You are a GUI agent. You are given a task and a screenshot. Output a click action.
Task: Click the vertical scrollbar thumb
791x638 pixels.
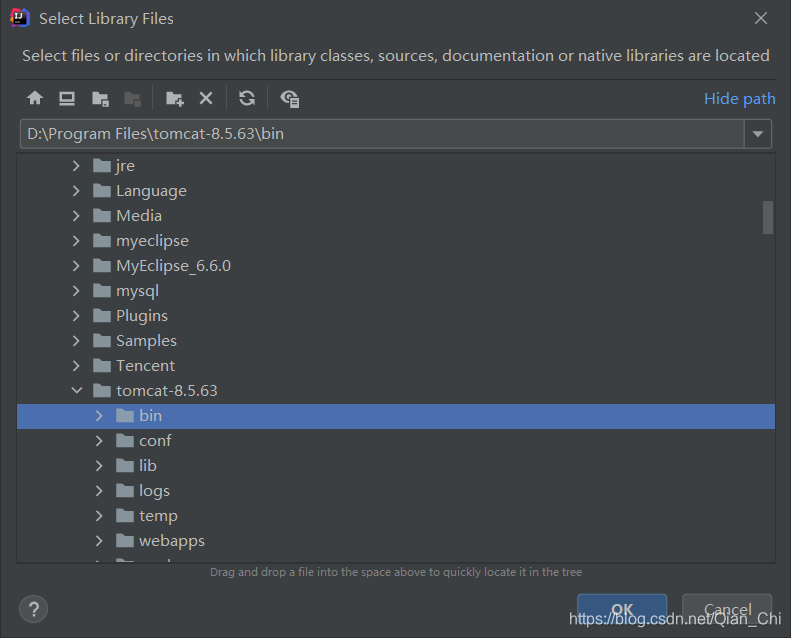tap(768, 217)
